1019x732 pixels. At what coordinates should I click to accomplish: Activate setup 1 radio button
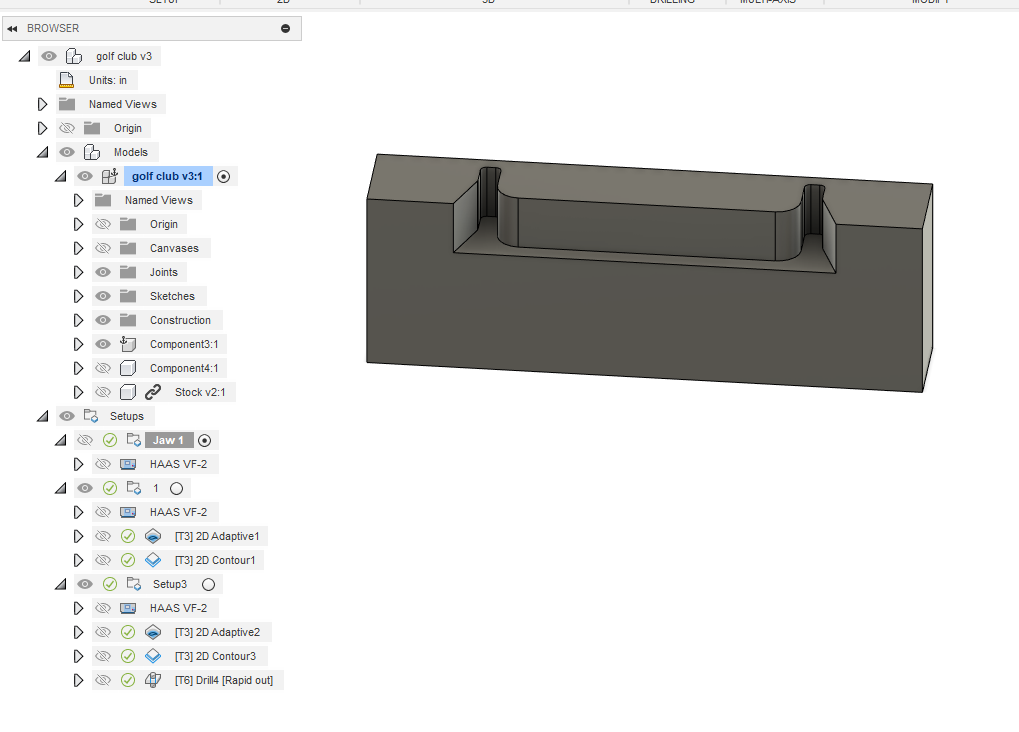coord(176,488)
